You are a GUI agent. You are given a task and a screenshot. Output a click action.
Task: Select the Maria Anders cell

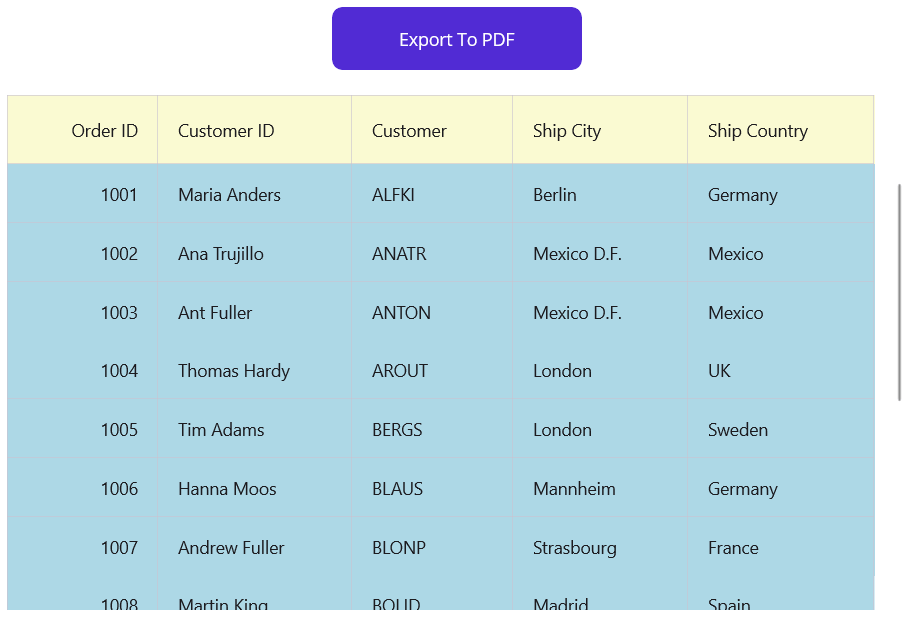click(229, 195)
